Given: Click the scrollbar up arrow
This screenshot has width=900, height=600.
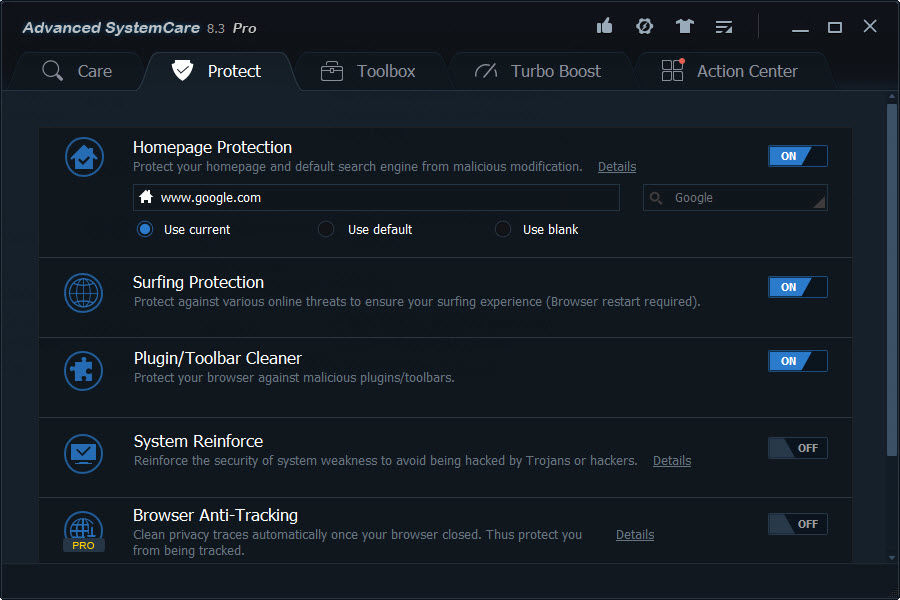Looking at the screenshot, I should (891, 96).
